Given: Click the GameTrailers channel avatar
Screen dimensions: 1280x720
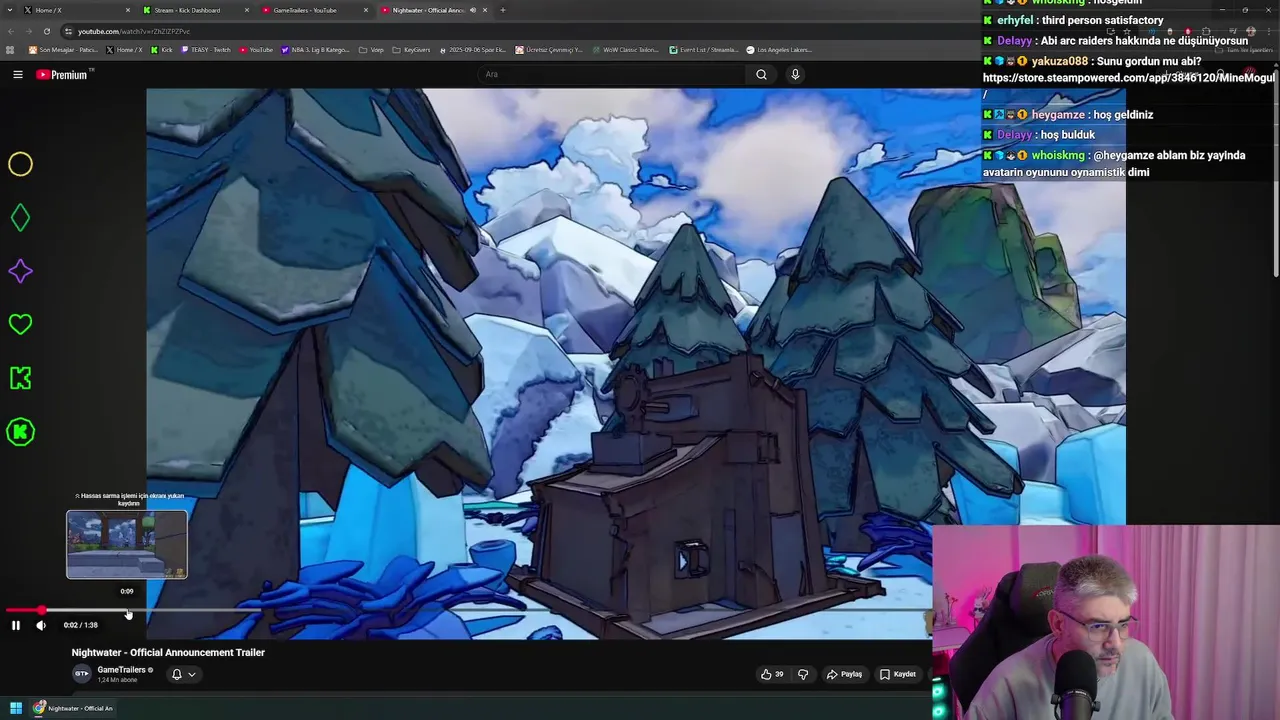Looking at the screenshot, I should click(x=82, y=674).
